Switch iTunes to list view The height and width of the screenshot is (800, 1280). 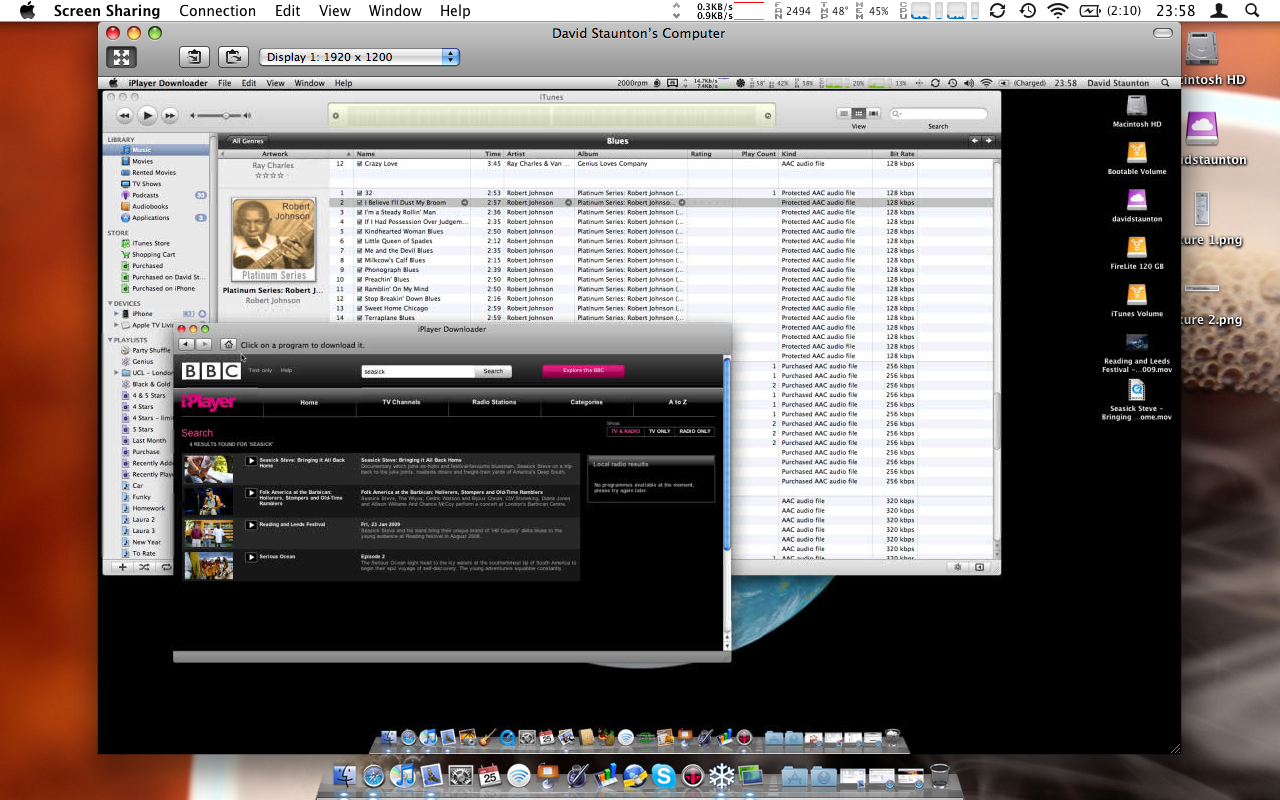845,114
